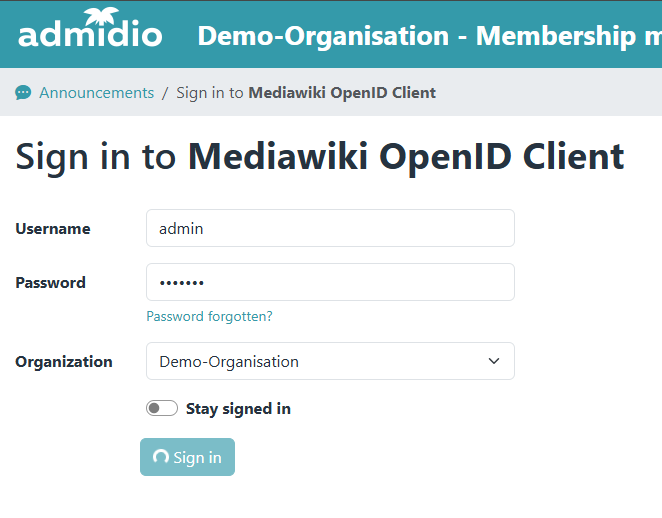Click the Stay signed in label text

(238, 408)
